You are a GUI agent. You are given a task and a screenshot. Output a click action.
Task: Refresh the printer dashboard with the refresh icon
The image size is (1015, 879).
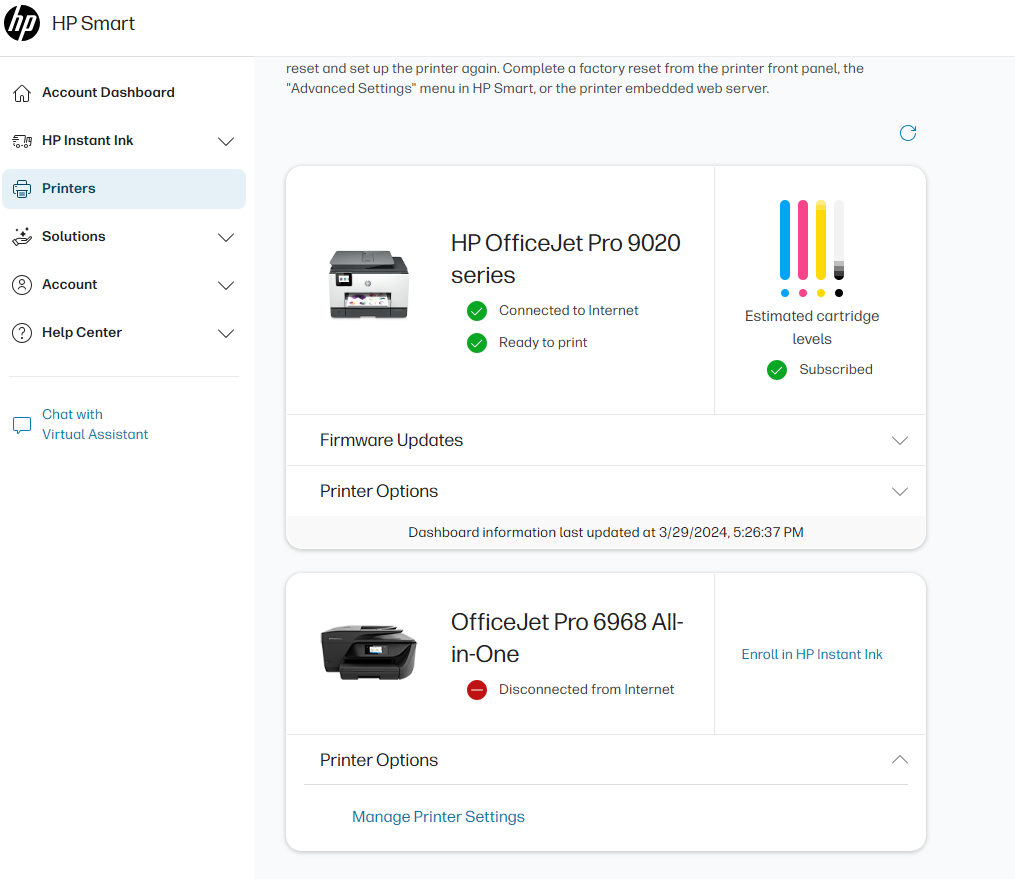[x=907, y=133]
